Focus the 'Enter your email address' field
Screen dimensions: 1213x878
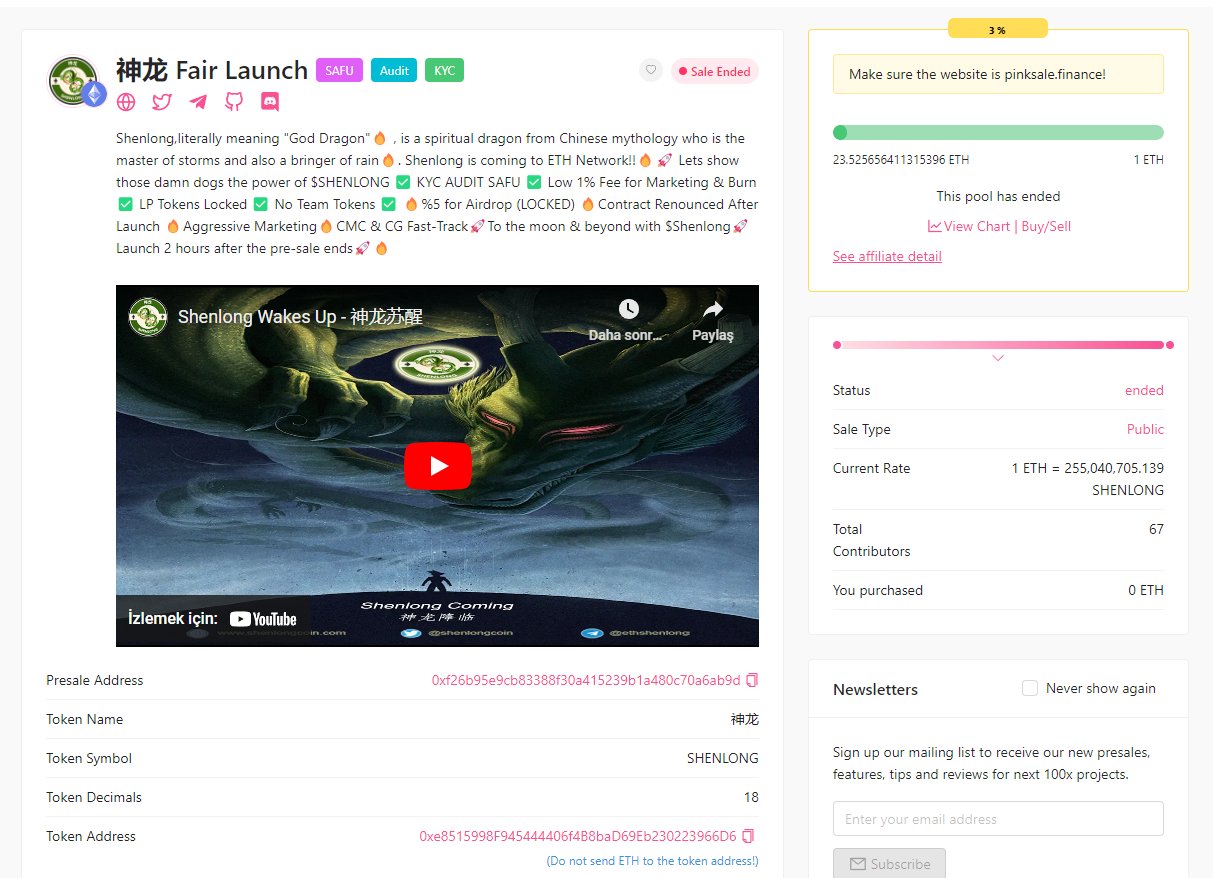coord(998,819)
